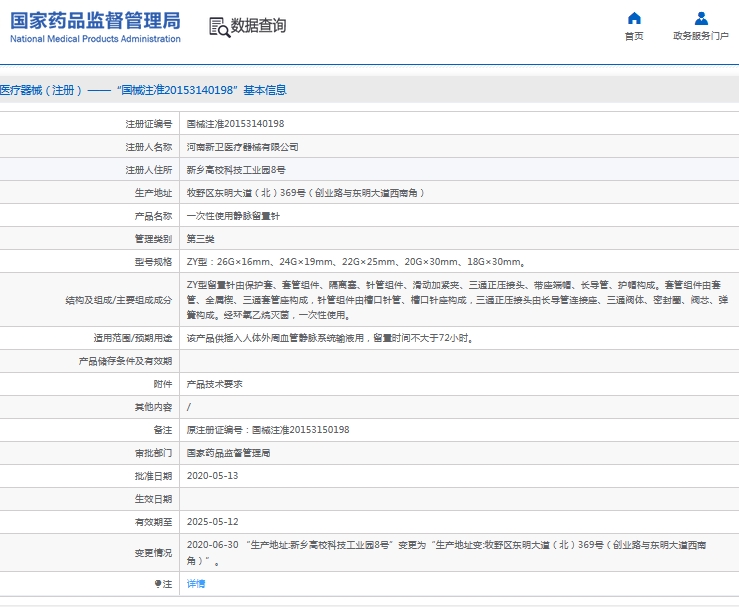Click the structure description paragraph
The height and width of the screenshot is (607, 739).
click(457, 300)
